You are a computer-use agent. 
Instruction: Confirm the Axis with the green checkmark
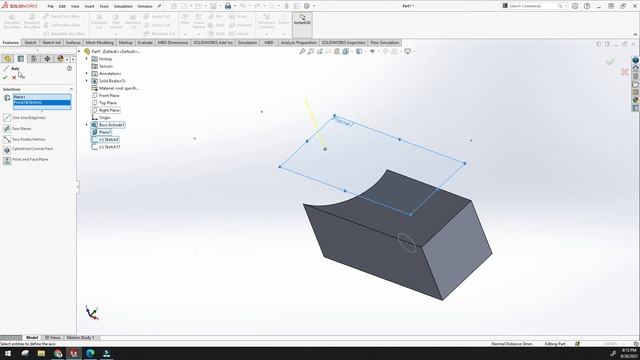coord(5,77)
